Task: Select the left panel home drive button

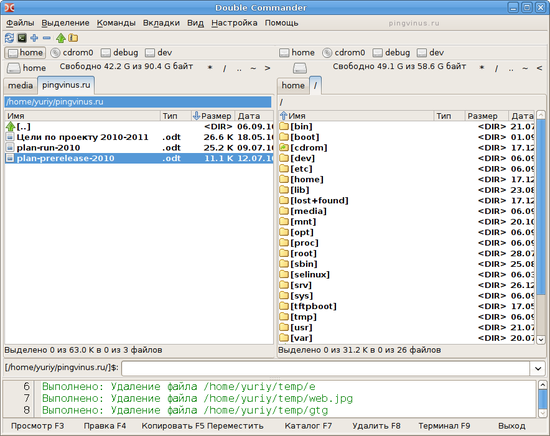Action: click(25, 53)
